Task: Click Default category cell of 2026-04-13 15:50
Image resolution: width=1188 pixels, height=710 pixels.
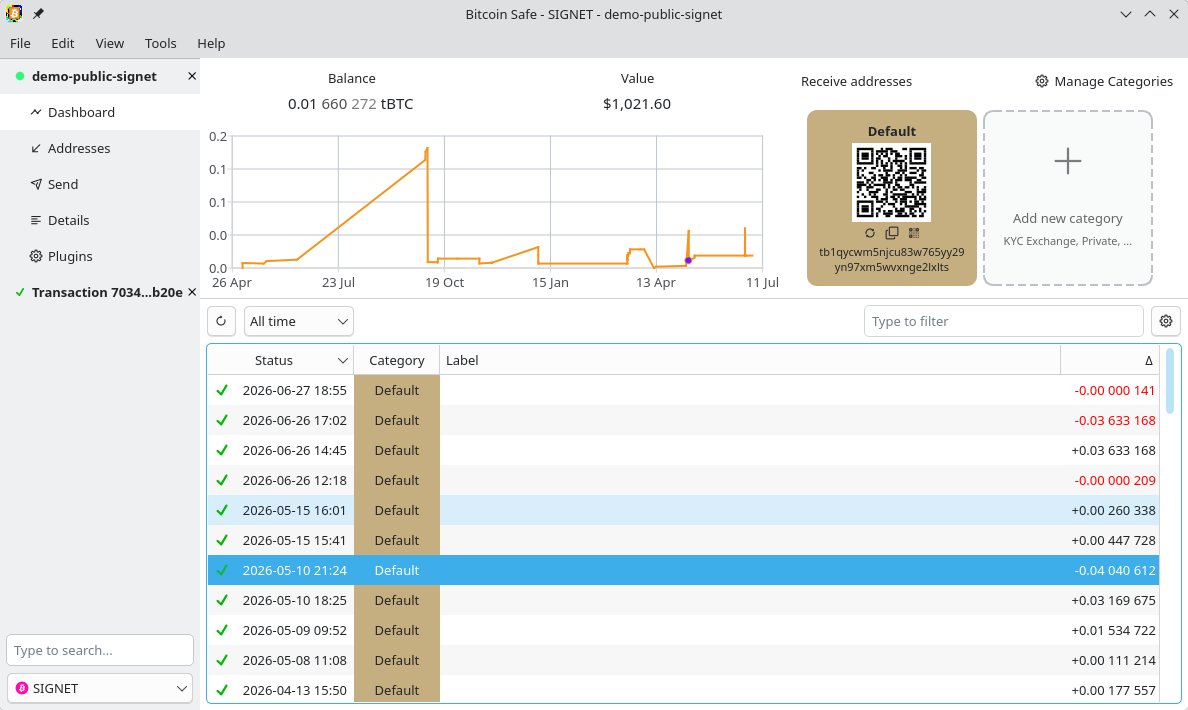Action: (396, 690)
